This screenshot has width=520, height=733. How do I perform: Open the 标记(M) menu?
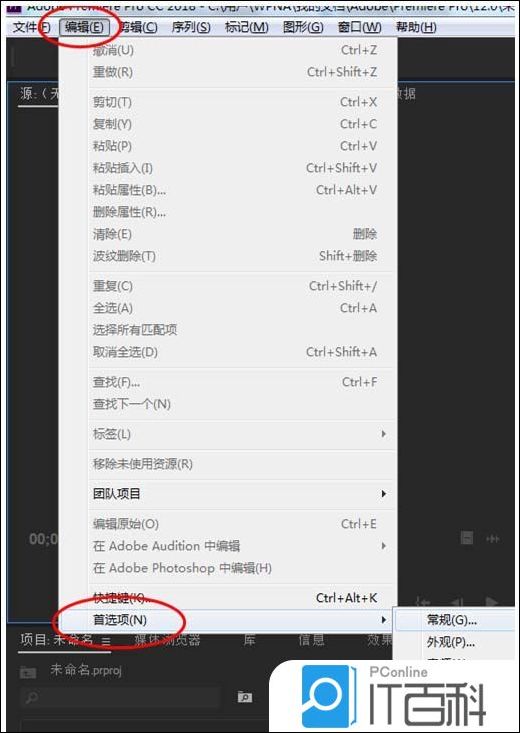pos(246,28)
